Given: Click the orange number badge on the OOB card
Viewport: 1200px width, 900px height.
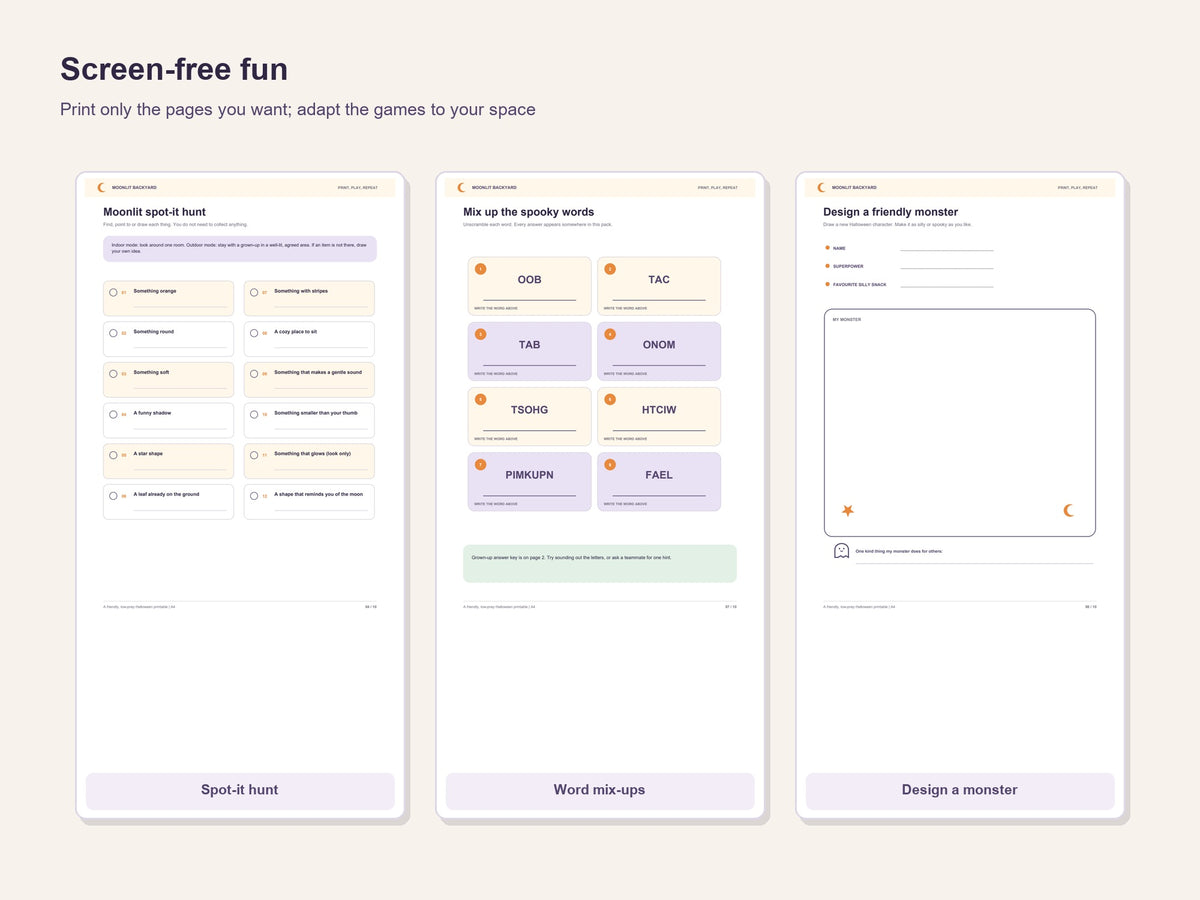Looking at the screenshot, I should 480,269.
